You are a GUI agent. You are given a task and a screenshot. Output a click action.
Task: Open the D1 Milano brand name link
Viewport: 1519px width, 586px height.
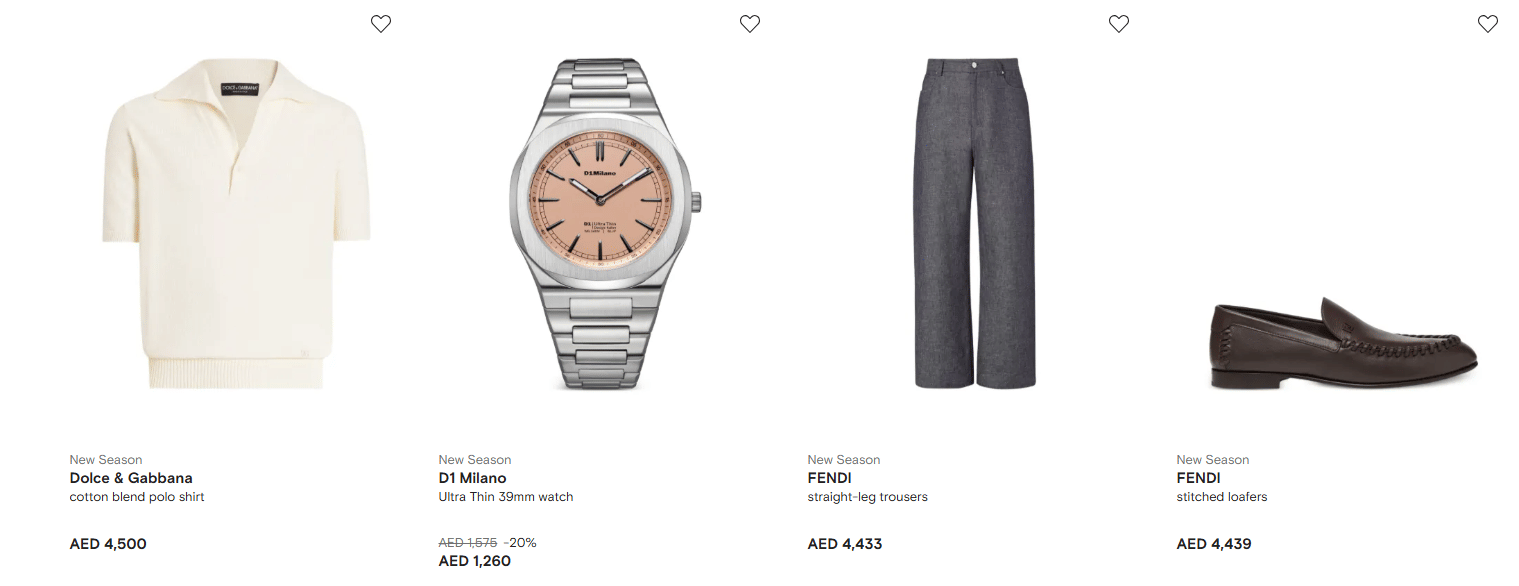pos(473,478)
